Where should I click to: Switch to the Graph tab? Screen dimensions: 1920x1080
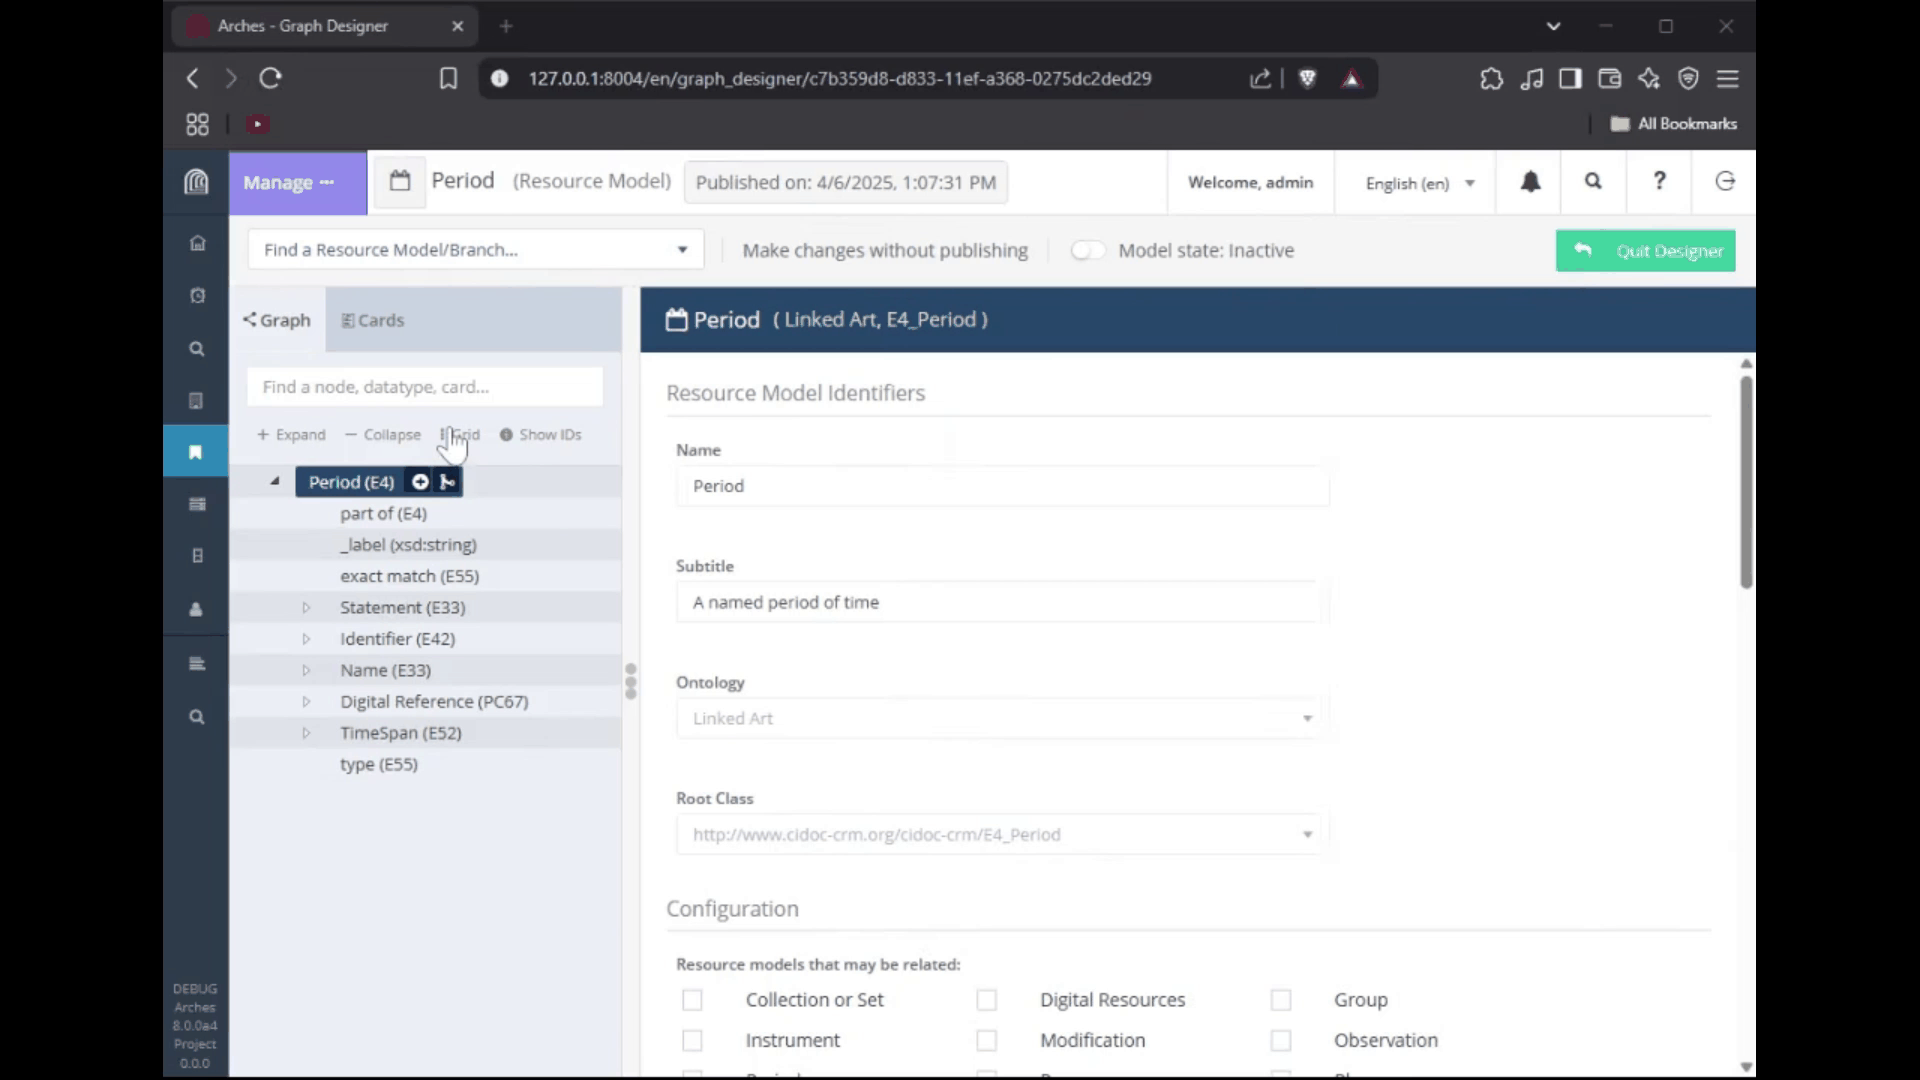point(277,320)
